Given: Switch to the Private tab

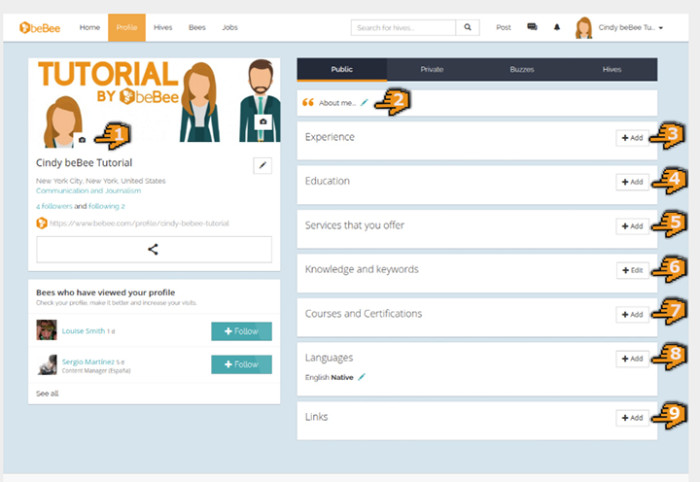Looking at the screenshot, I should click(x=432, y=69).
